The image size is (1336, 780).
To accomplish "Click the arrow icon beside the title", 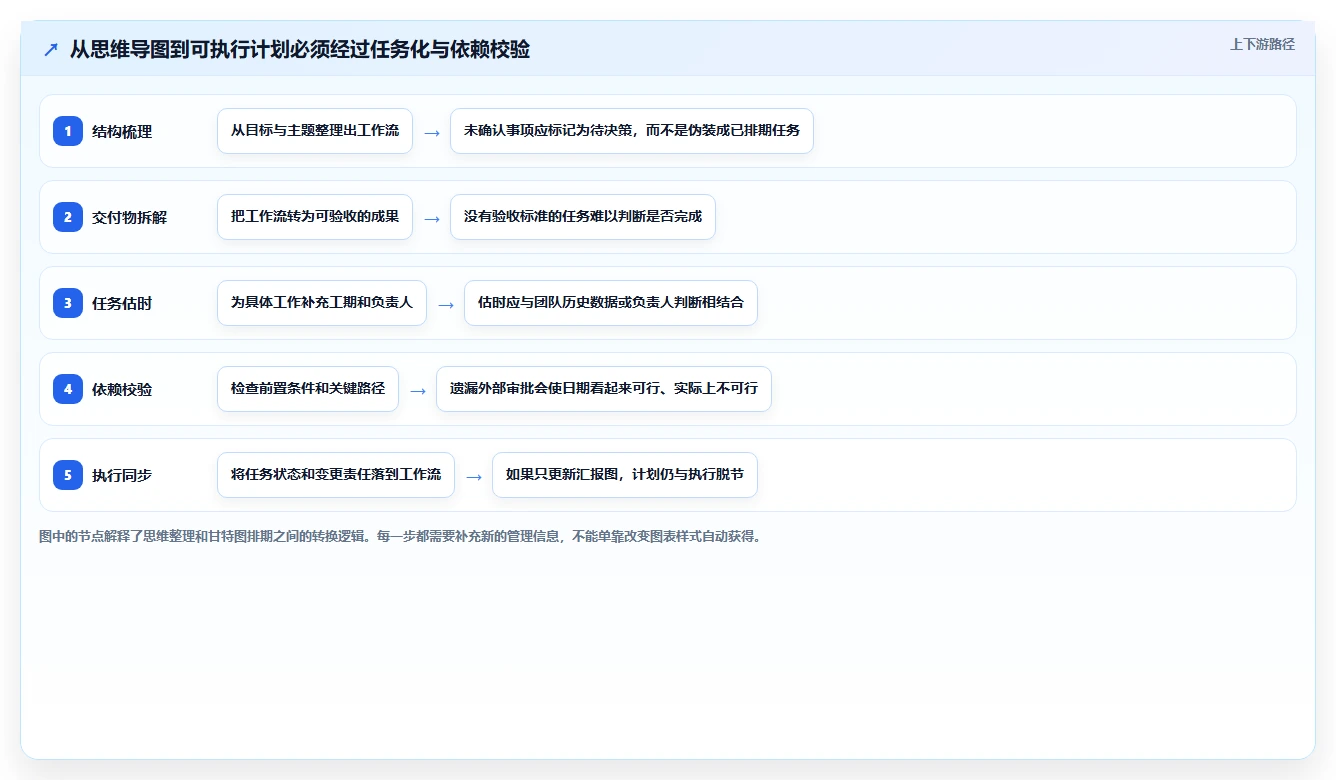I will [x=51, y=49].
